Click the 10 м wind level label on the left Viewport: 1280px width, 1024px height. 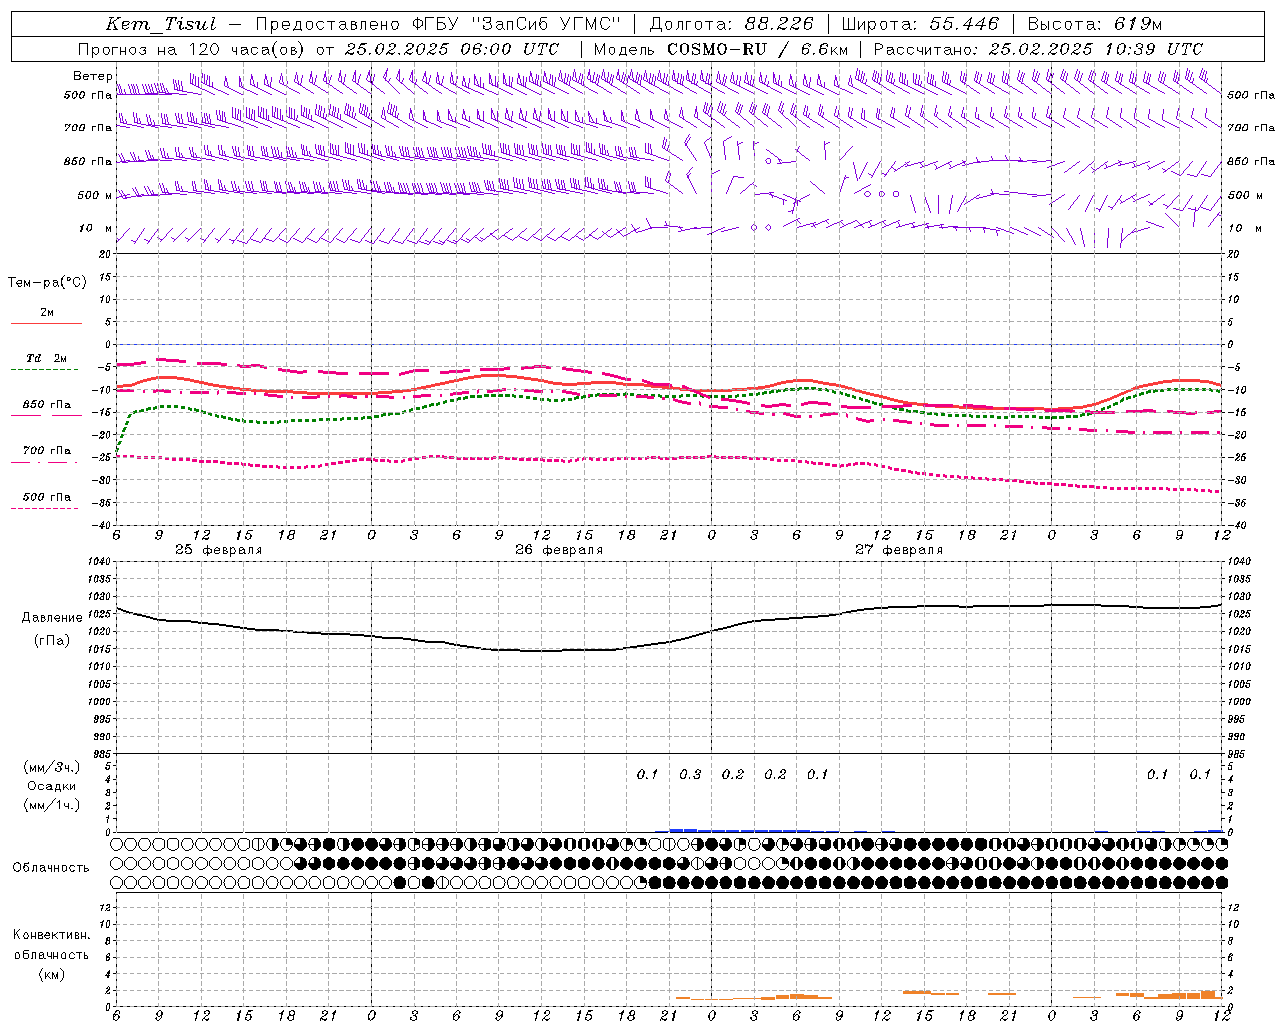tap(95, 228)
